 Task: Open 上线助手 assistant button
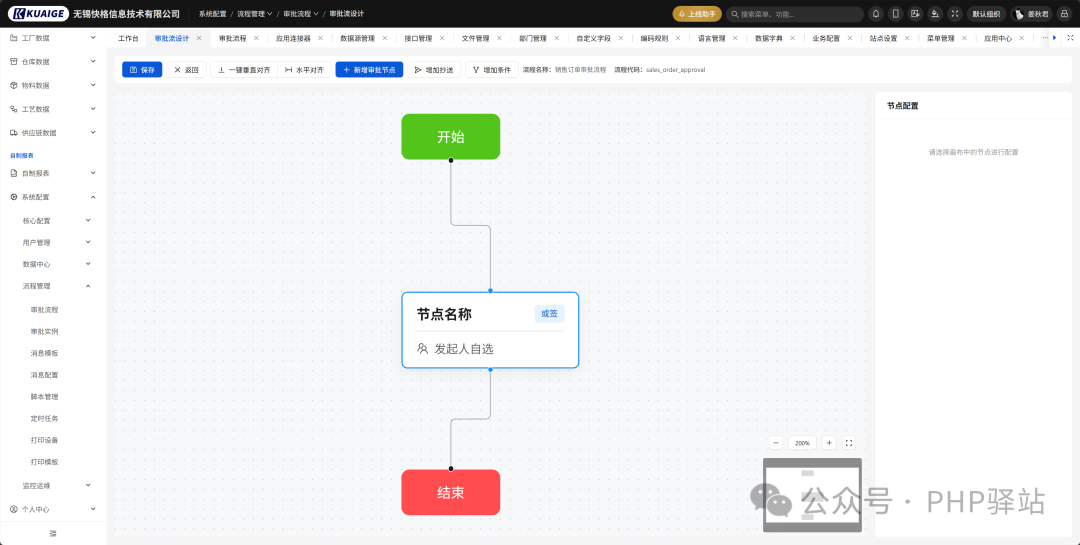(696, 14)
